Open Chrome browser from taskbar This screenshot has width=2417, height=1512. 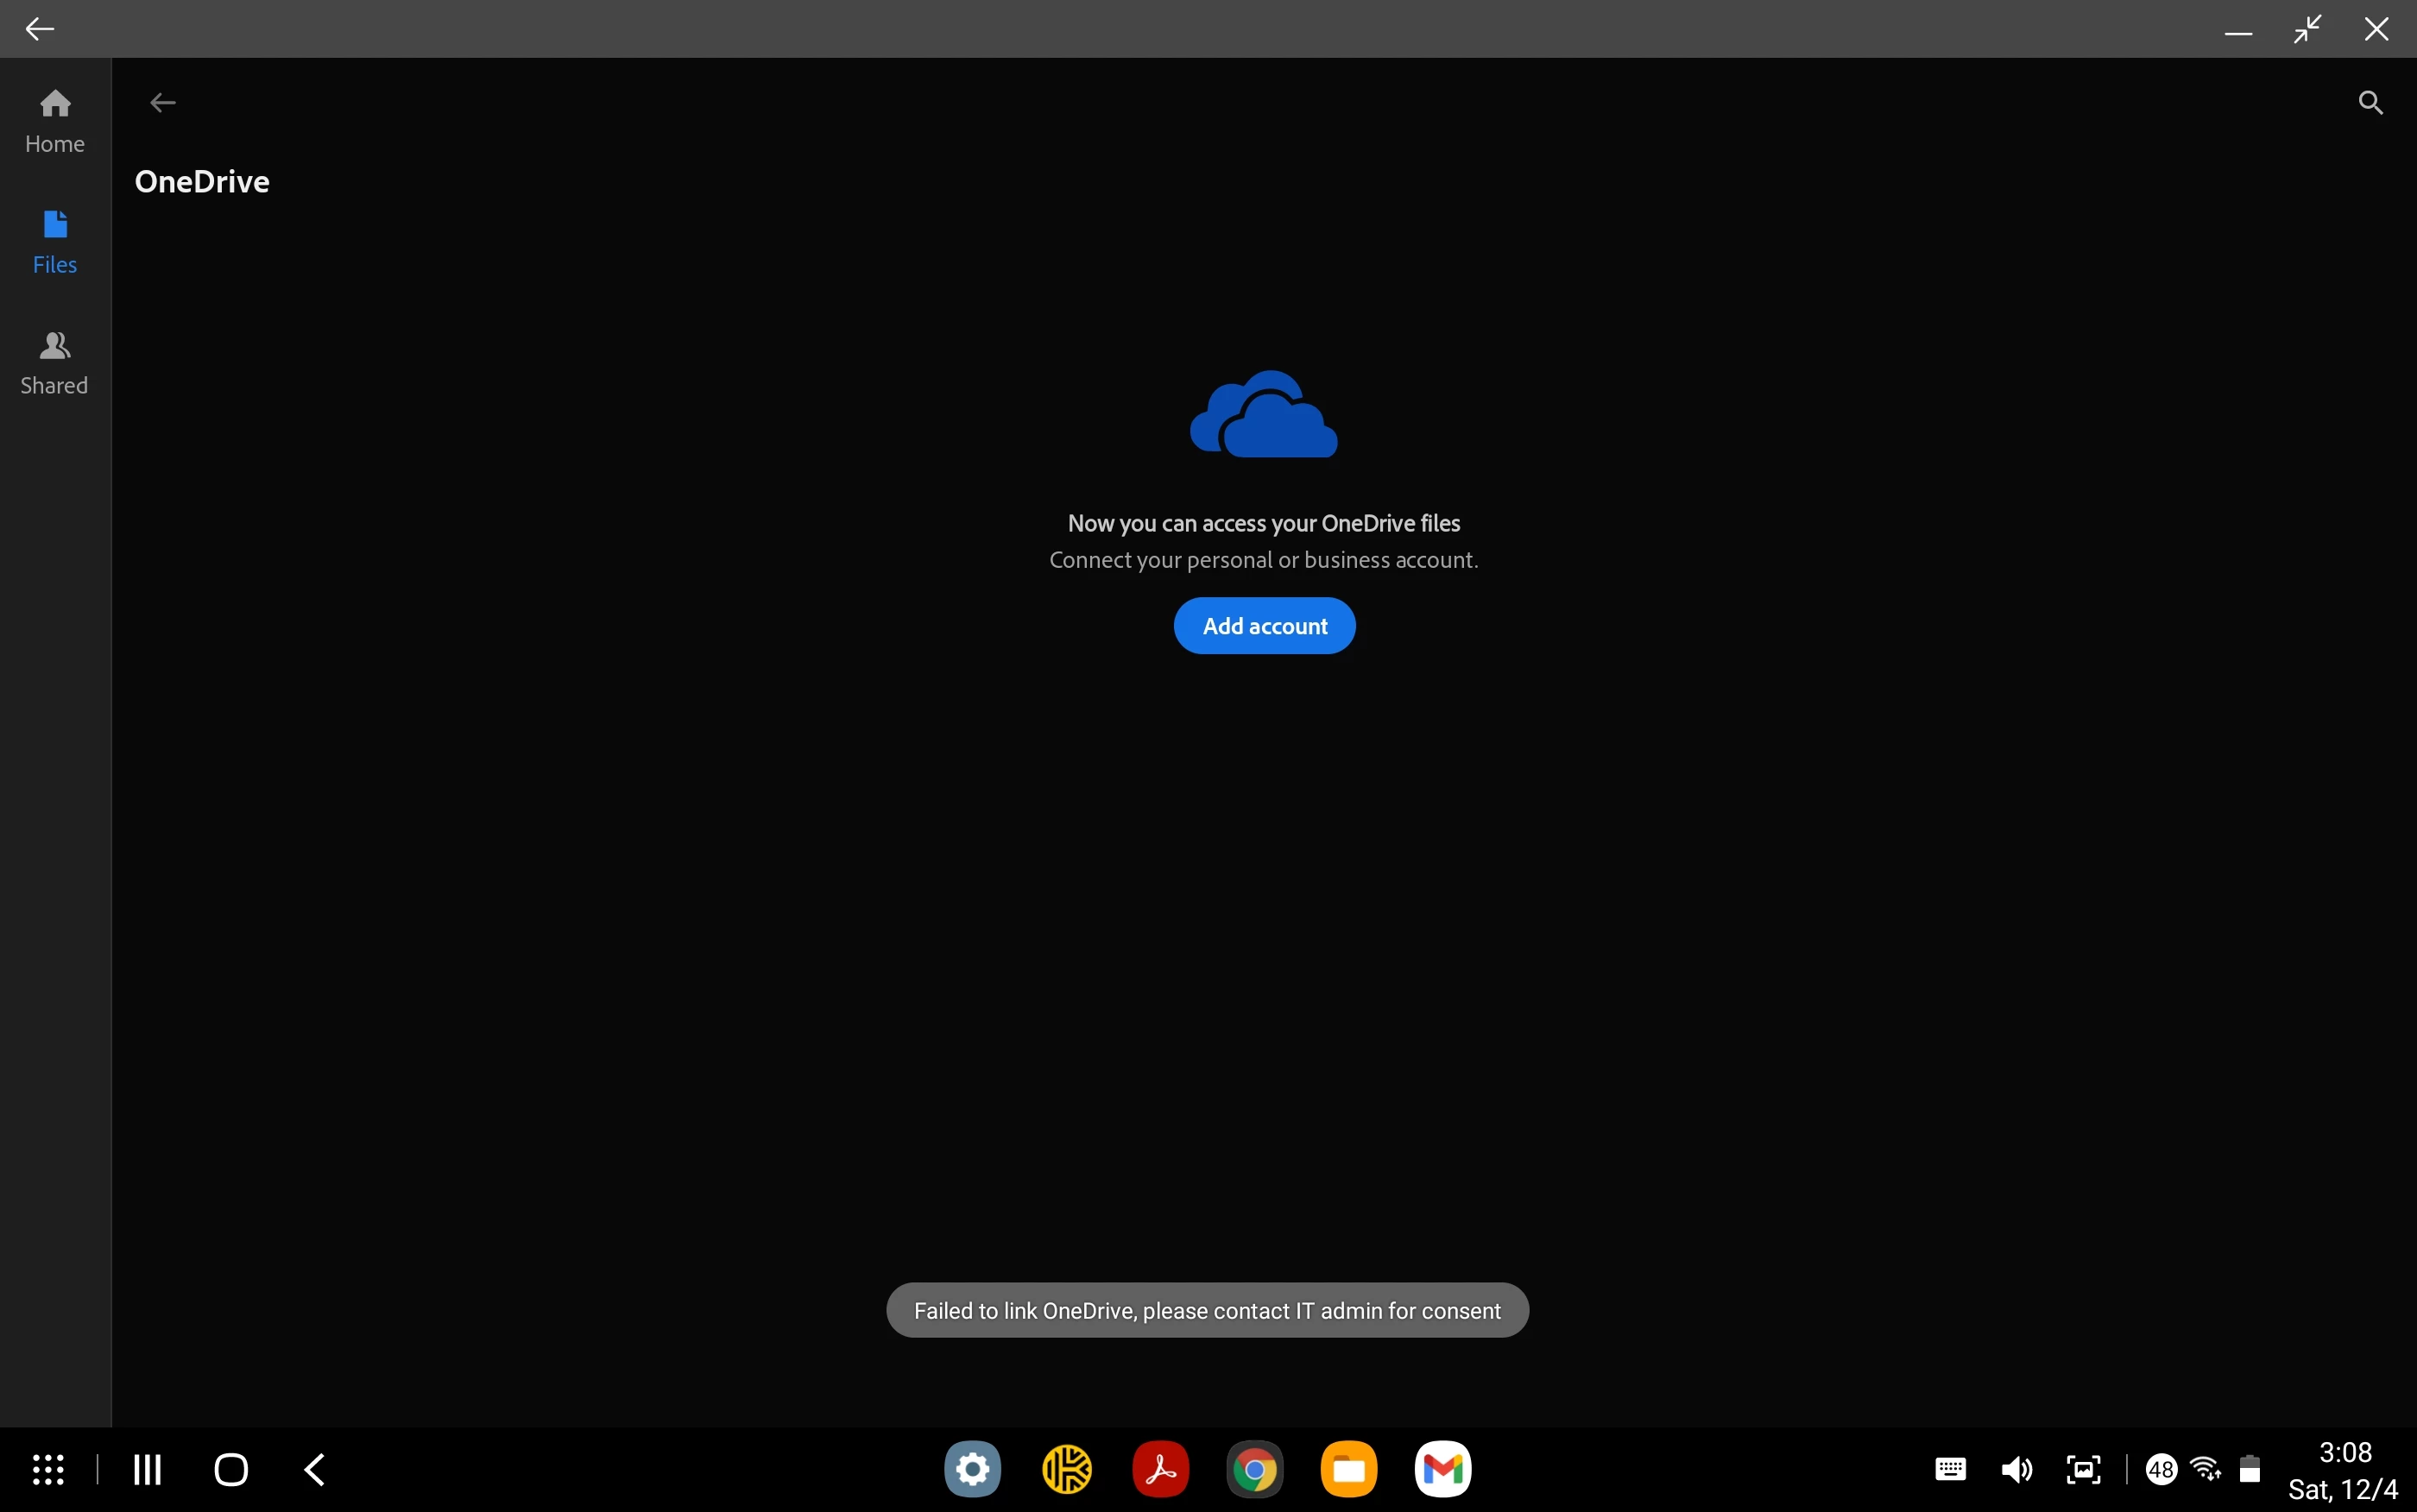pyautogui.click(x=1254, y=1469)
